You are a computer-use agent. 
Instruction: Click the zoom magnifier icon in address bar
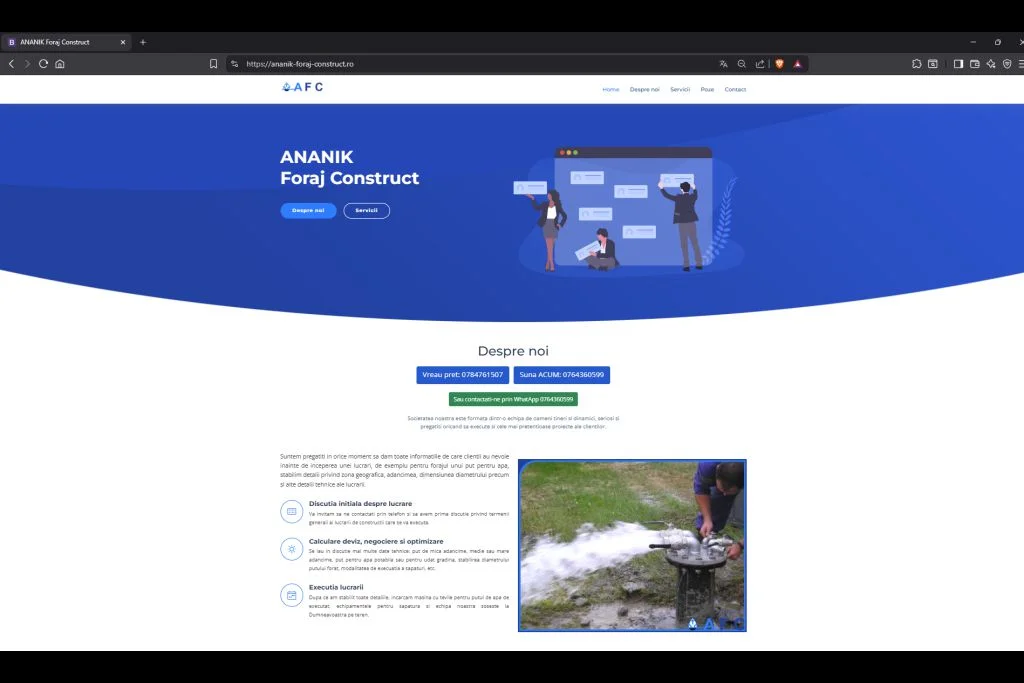(x=742, y=64)
